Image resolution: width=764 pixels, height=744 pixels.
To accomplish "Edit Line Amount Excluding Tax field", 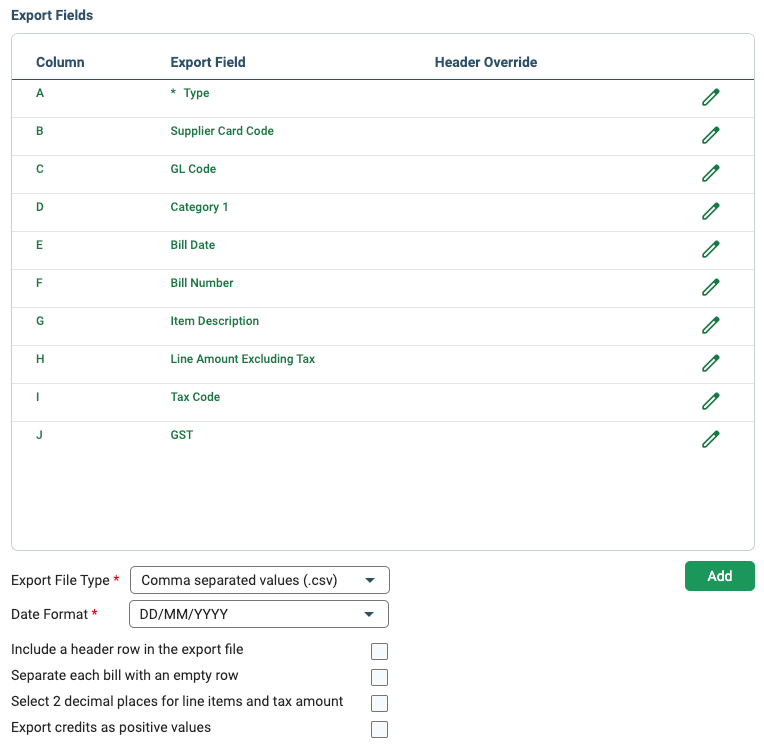I will (710, 363).
